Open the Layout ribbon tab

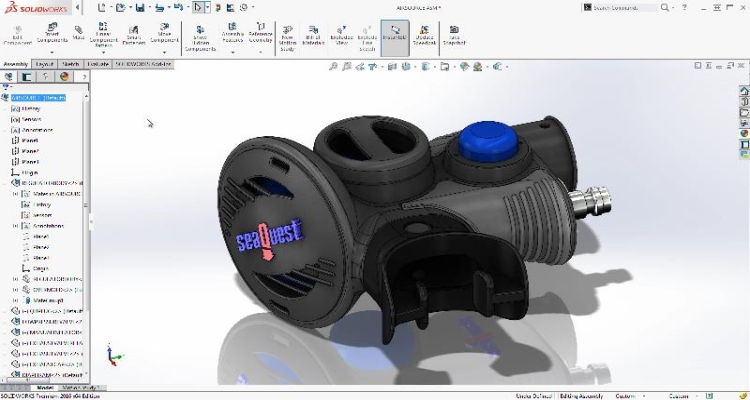(44, 64)
